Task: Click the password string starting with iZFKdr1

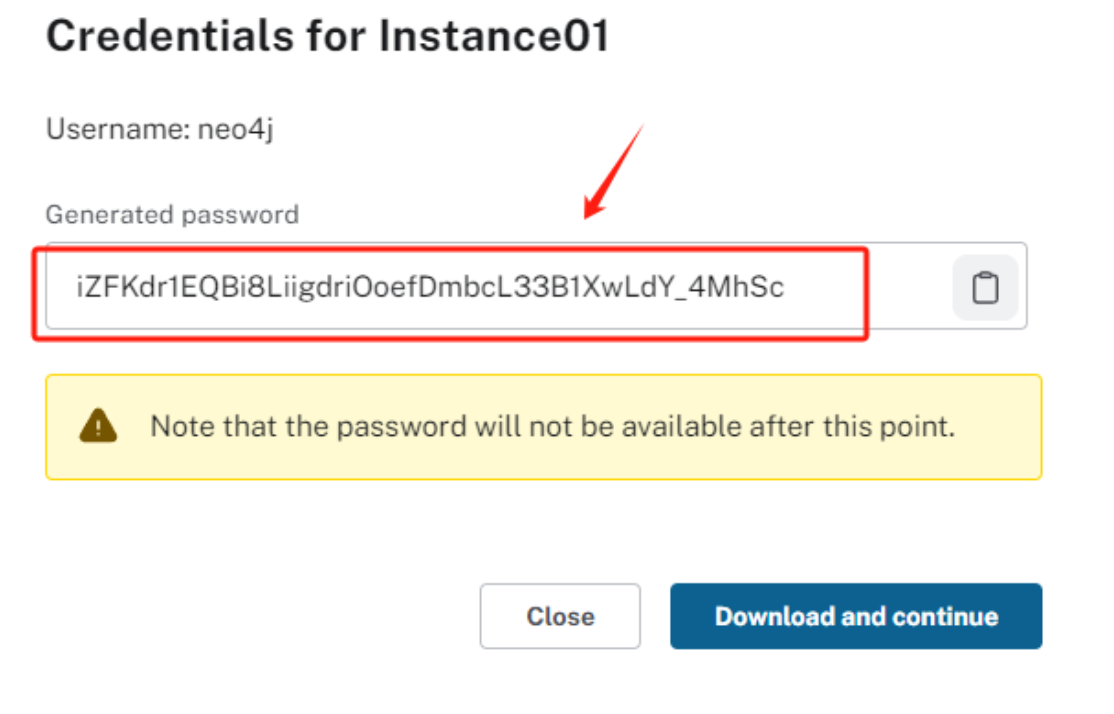Action: click(430, 288)
